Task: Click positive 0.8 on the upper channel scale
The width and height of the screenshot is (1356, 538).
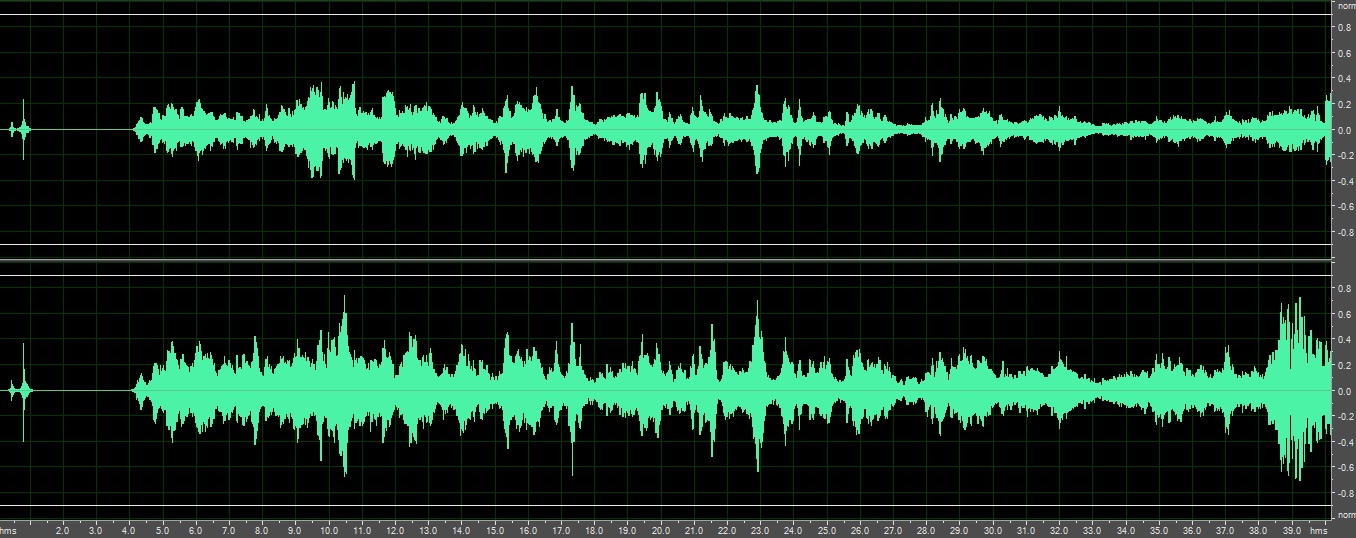Action: [x=1346, y=27]
